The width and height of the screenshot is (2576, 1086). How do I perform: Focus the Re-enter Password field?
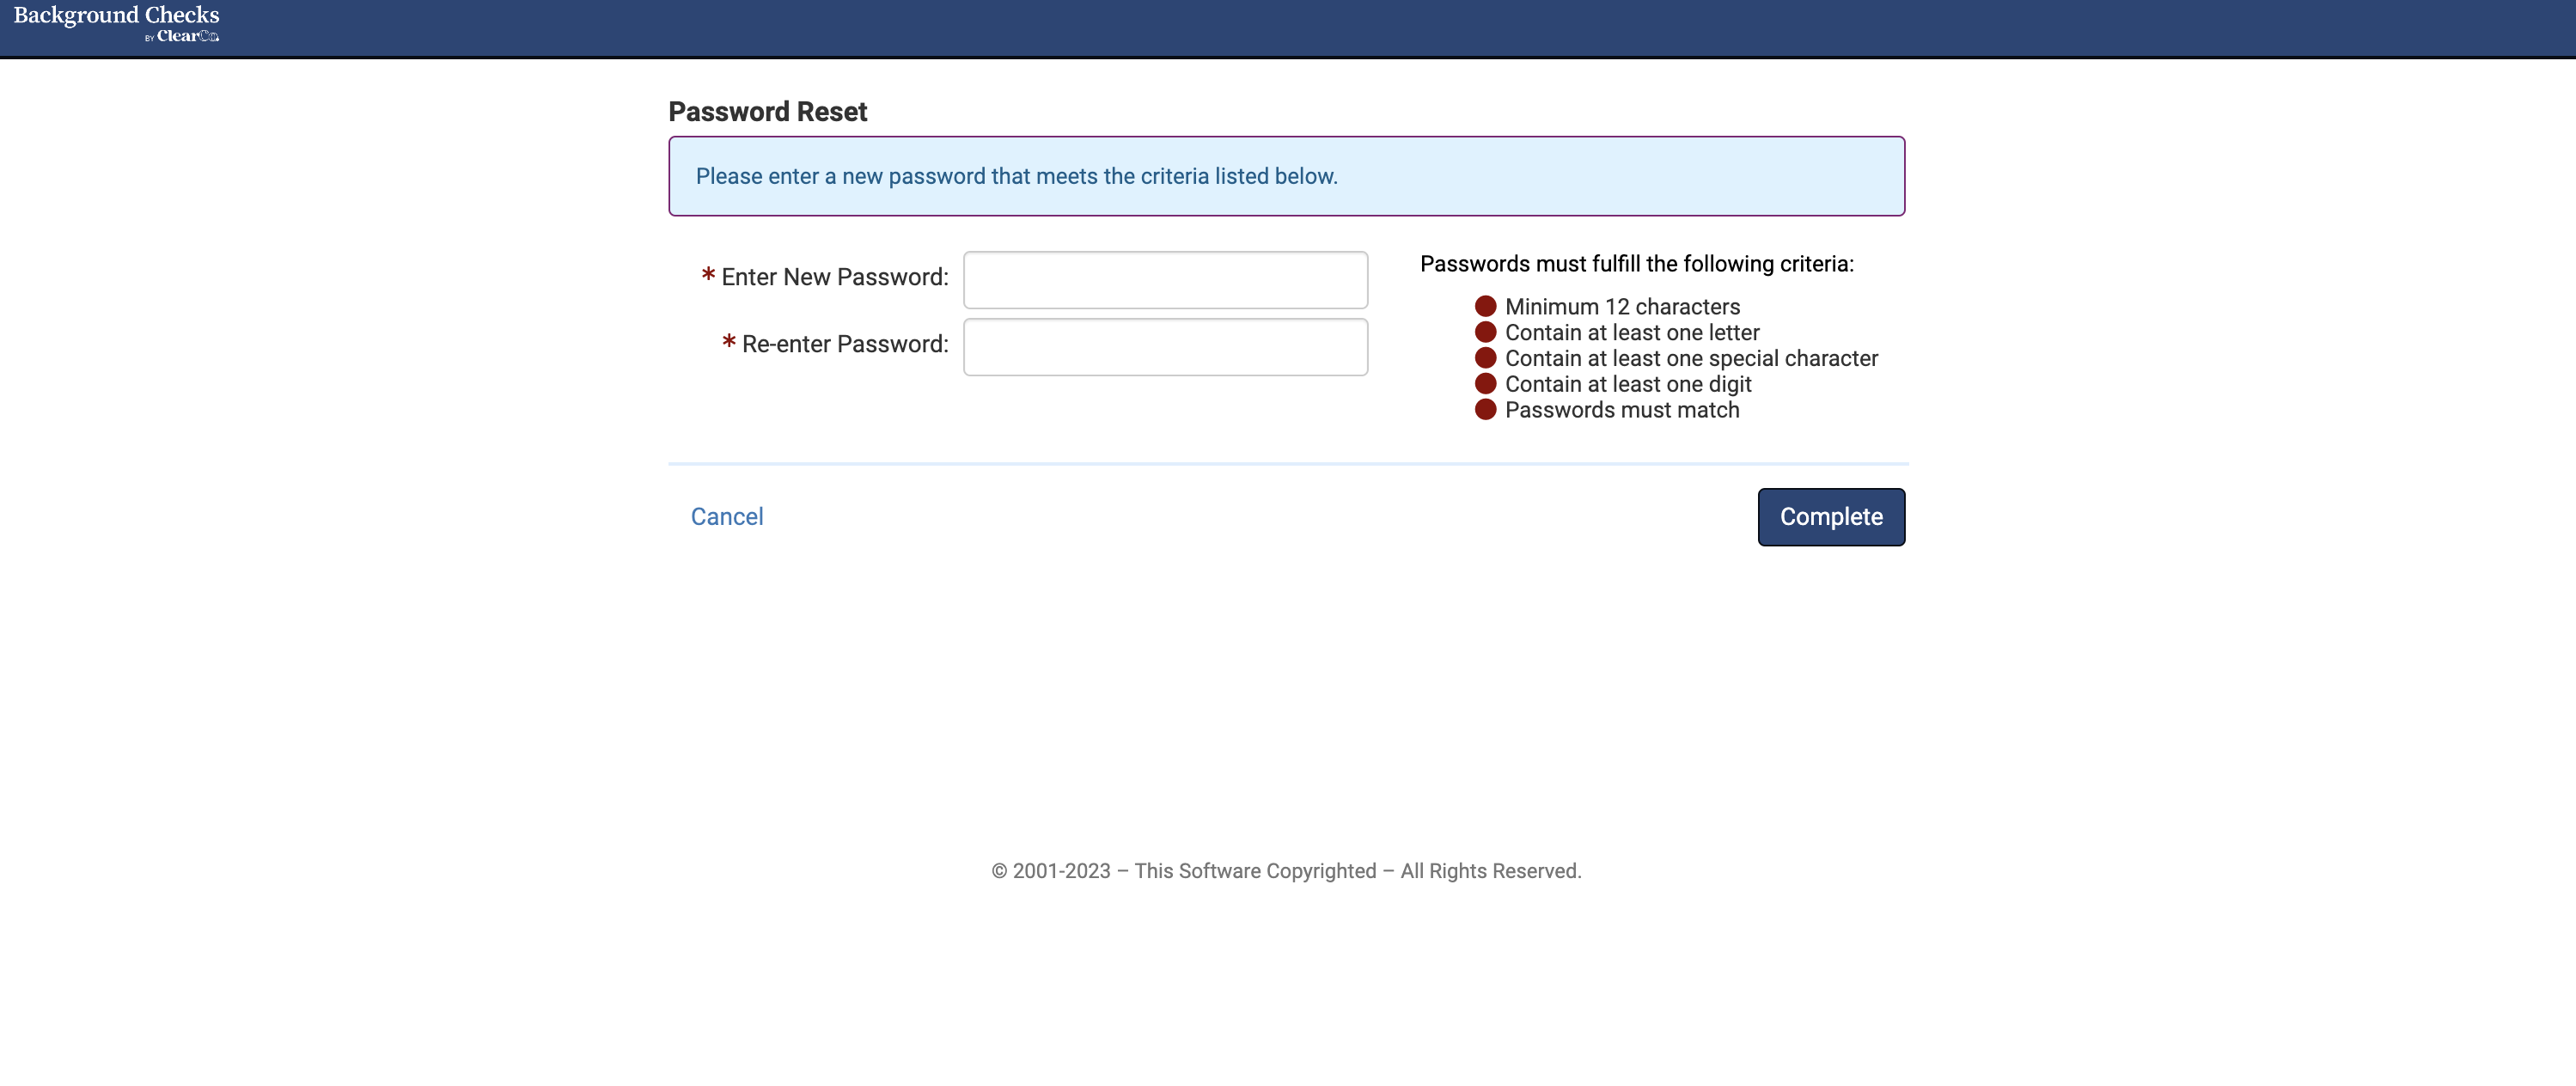pos(1165,347)
